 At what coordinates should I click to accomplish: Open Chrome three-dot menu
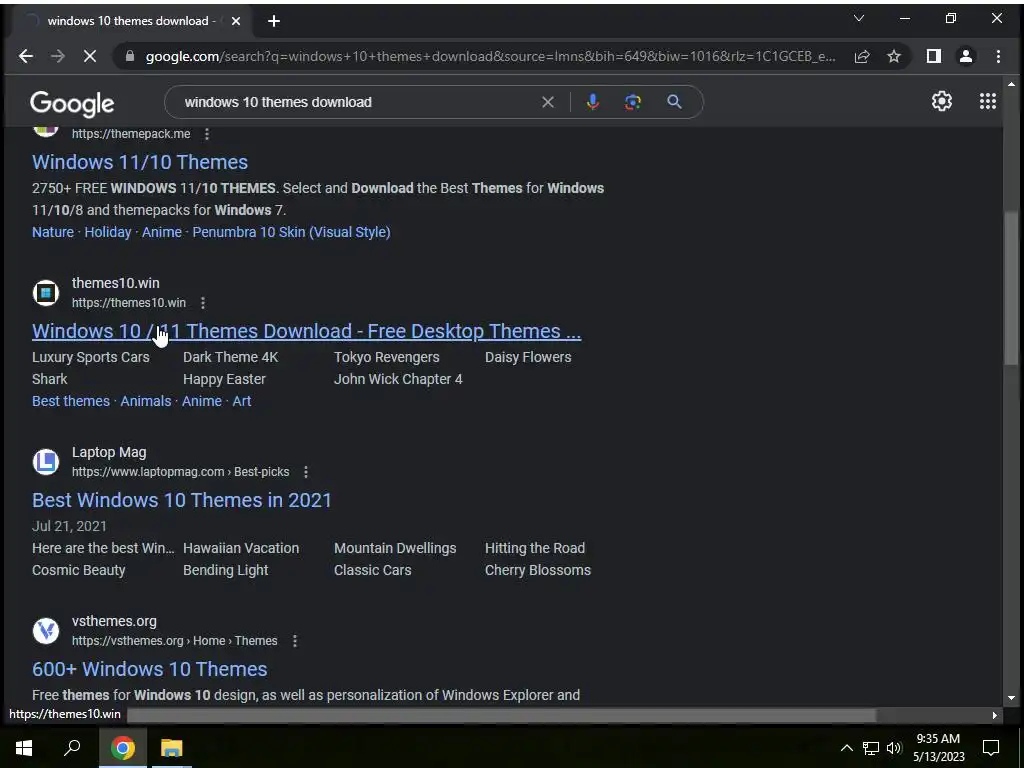(x=998, y=56)
